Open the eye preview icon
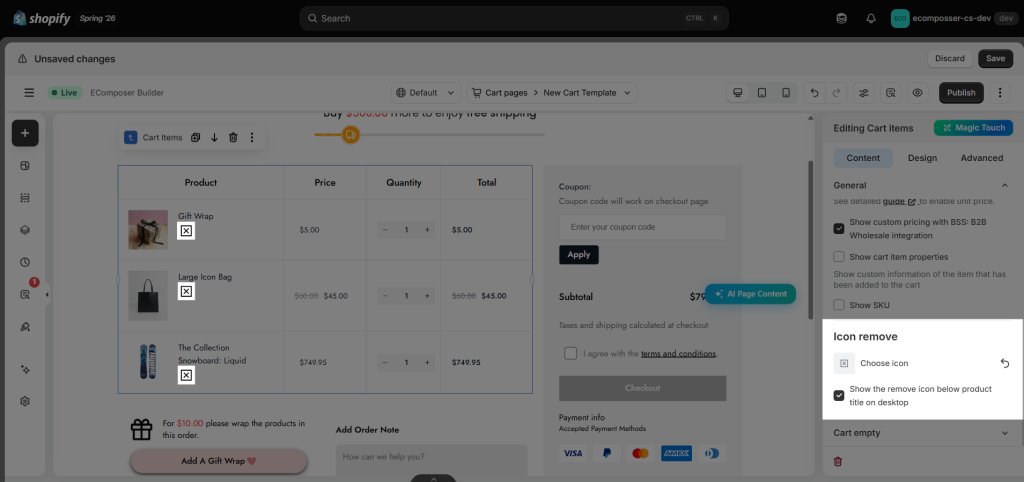 917,93
